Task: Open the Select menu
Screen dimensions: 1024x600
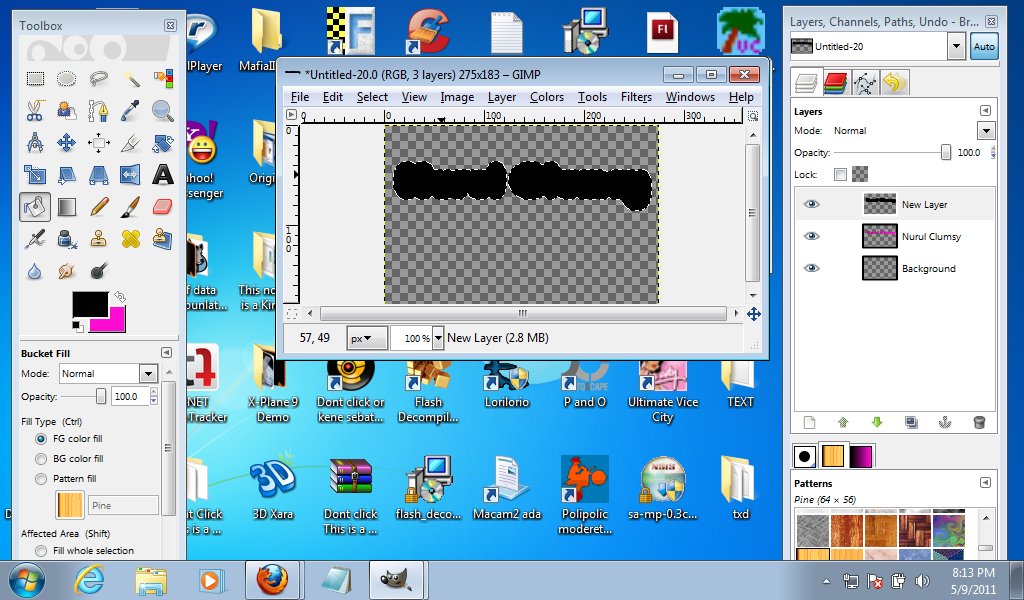Action: click(372, 97)
